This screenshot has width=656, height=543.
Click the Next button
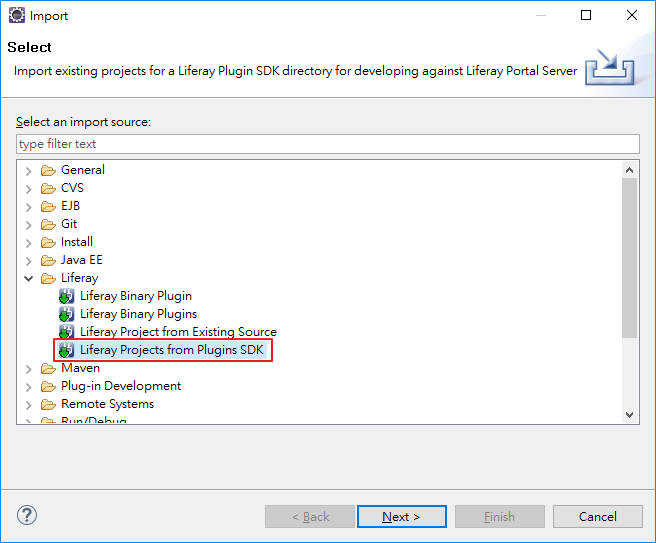(x=402, y=517)
